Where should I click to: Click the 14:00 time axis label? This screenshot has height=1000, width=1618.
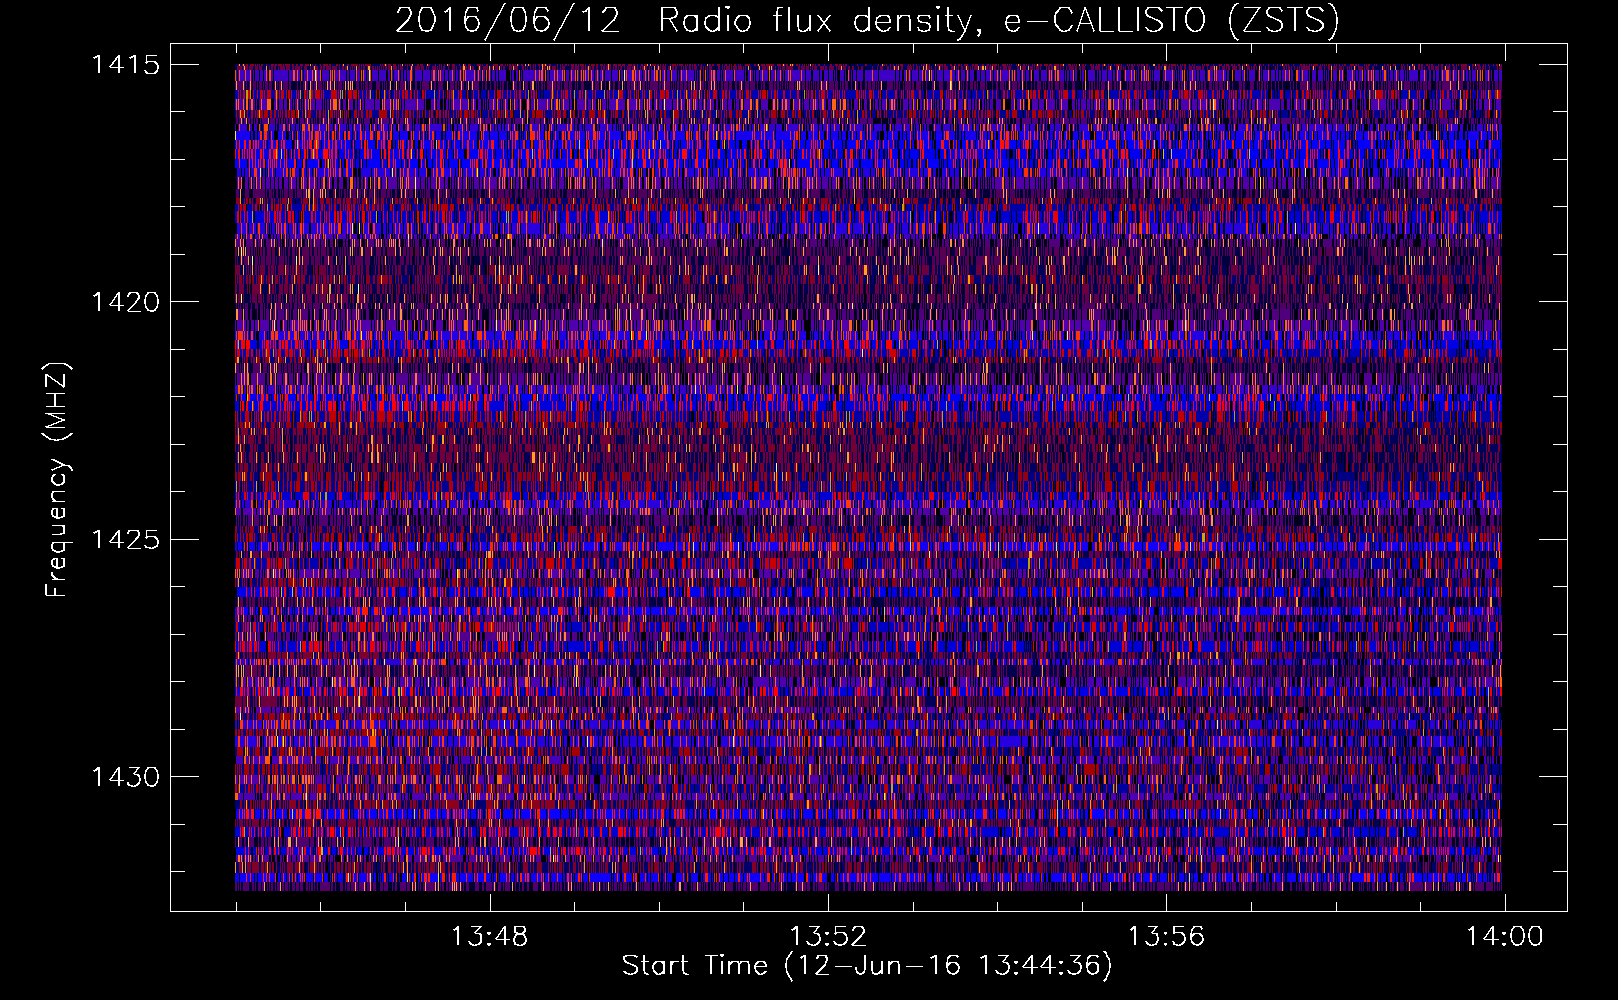pos(1505,937)
